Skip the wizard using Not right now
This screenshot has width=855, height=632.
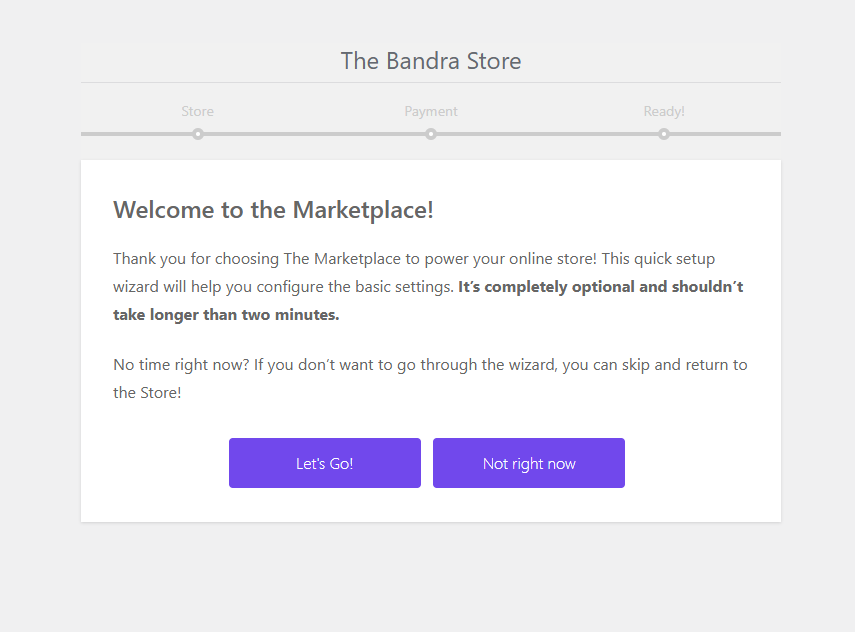528,463
